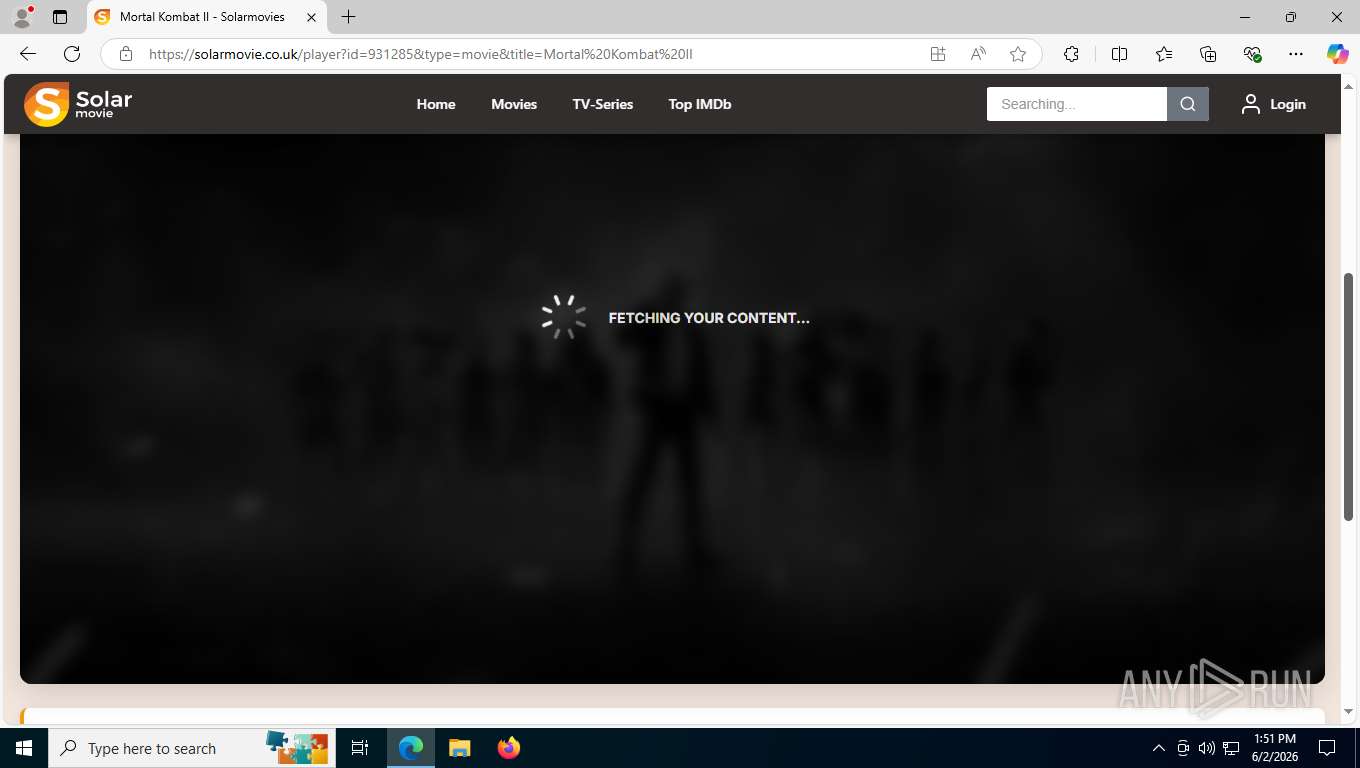Refresh the page

pyautogui.click(x=72, y=54)
